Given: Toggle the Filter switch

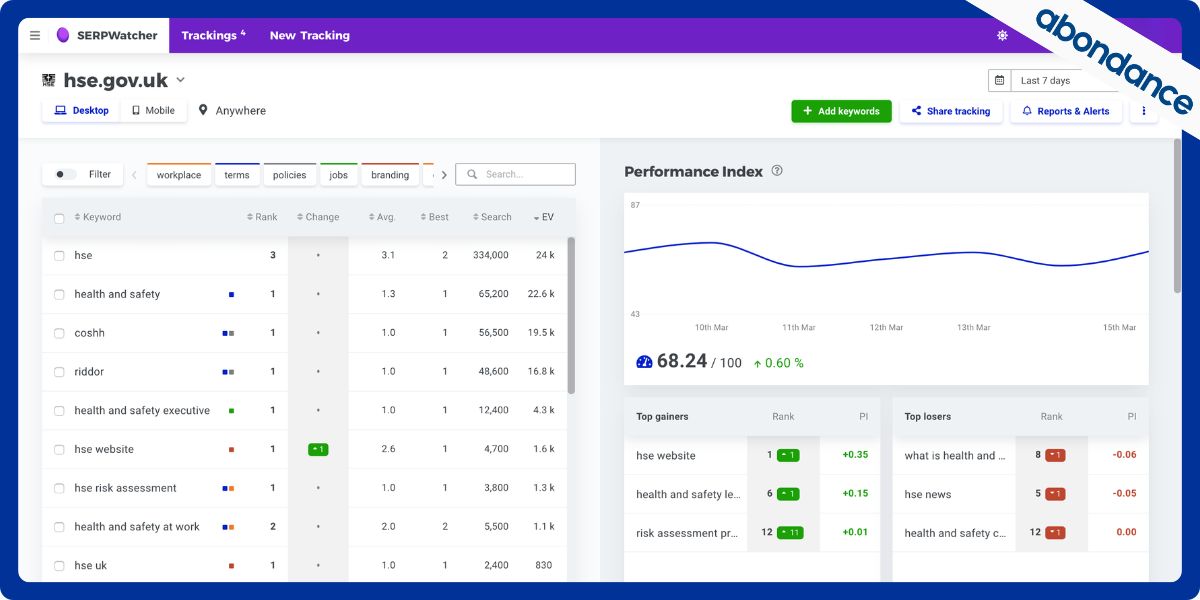Looking at the screenshot, I should (x=65, y=174).
